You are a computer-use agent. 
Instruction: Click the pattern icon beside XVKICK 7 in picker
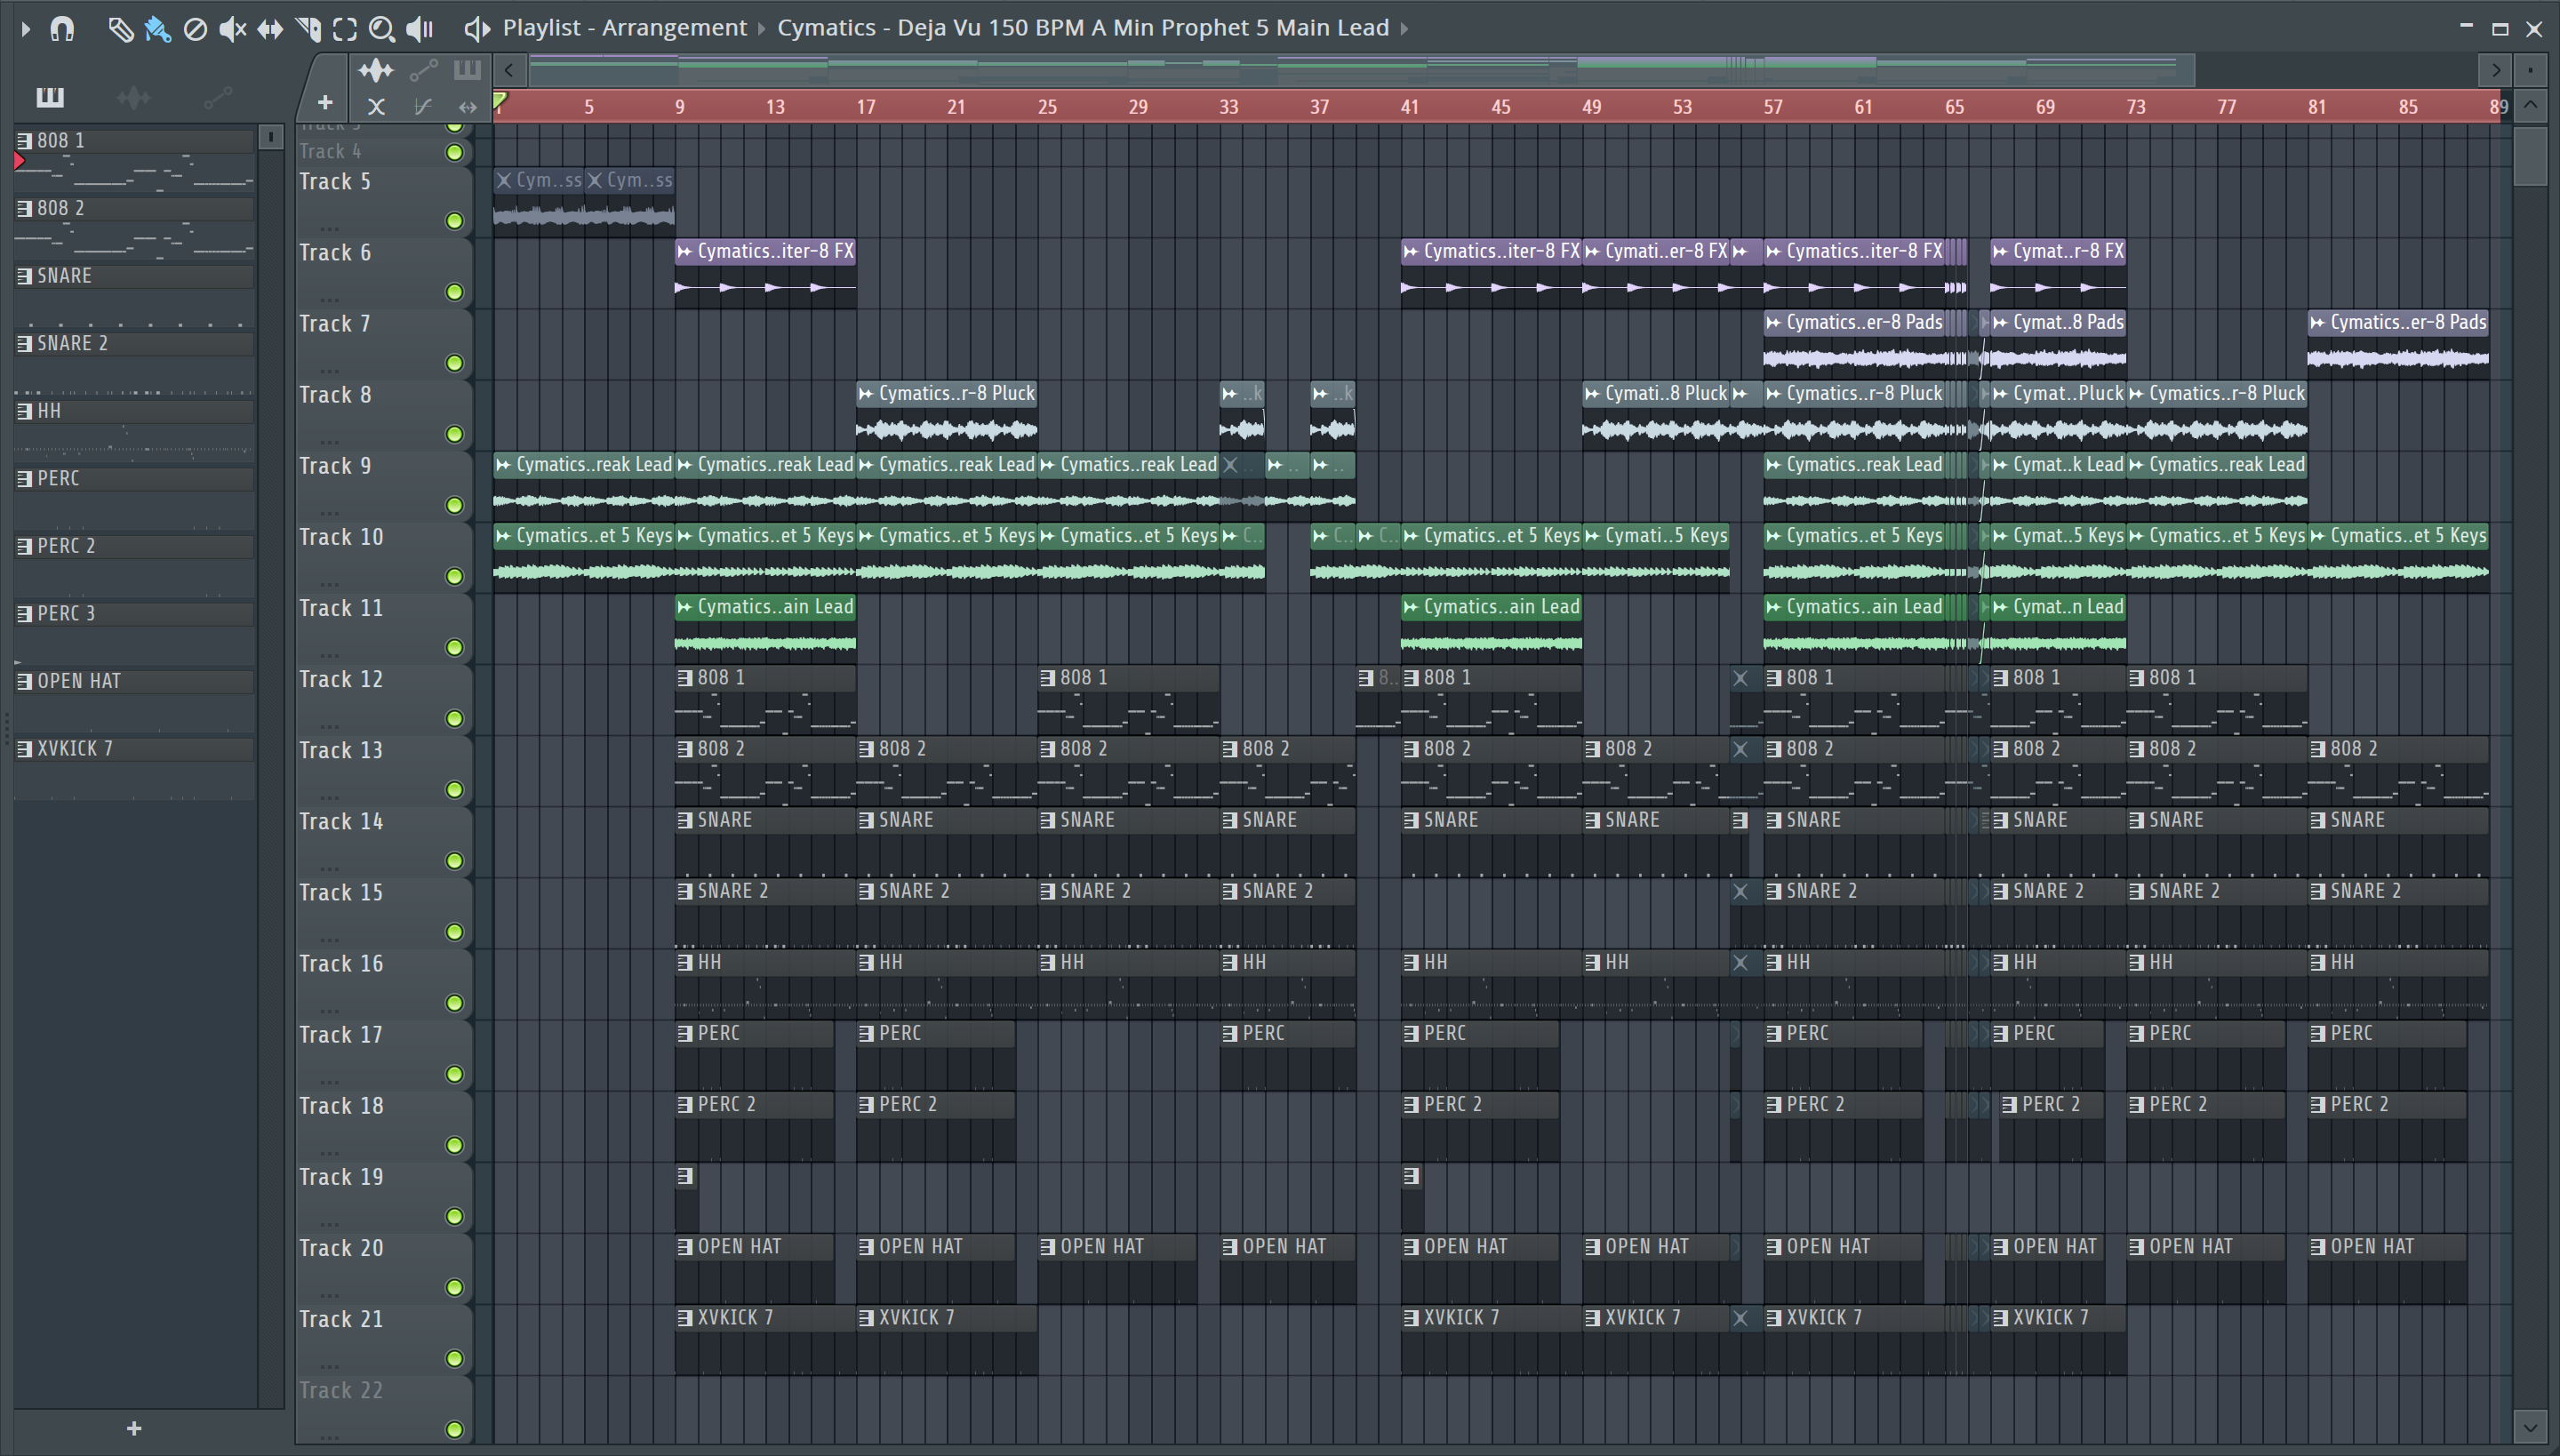pos(25,749)
